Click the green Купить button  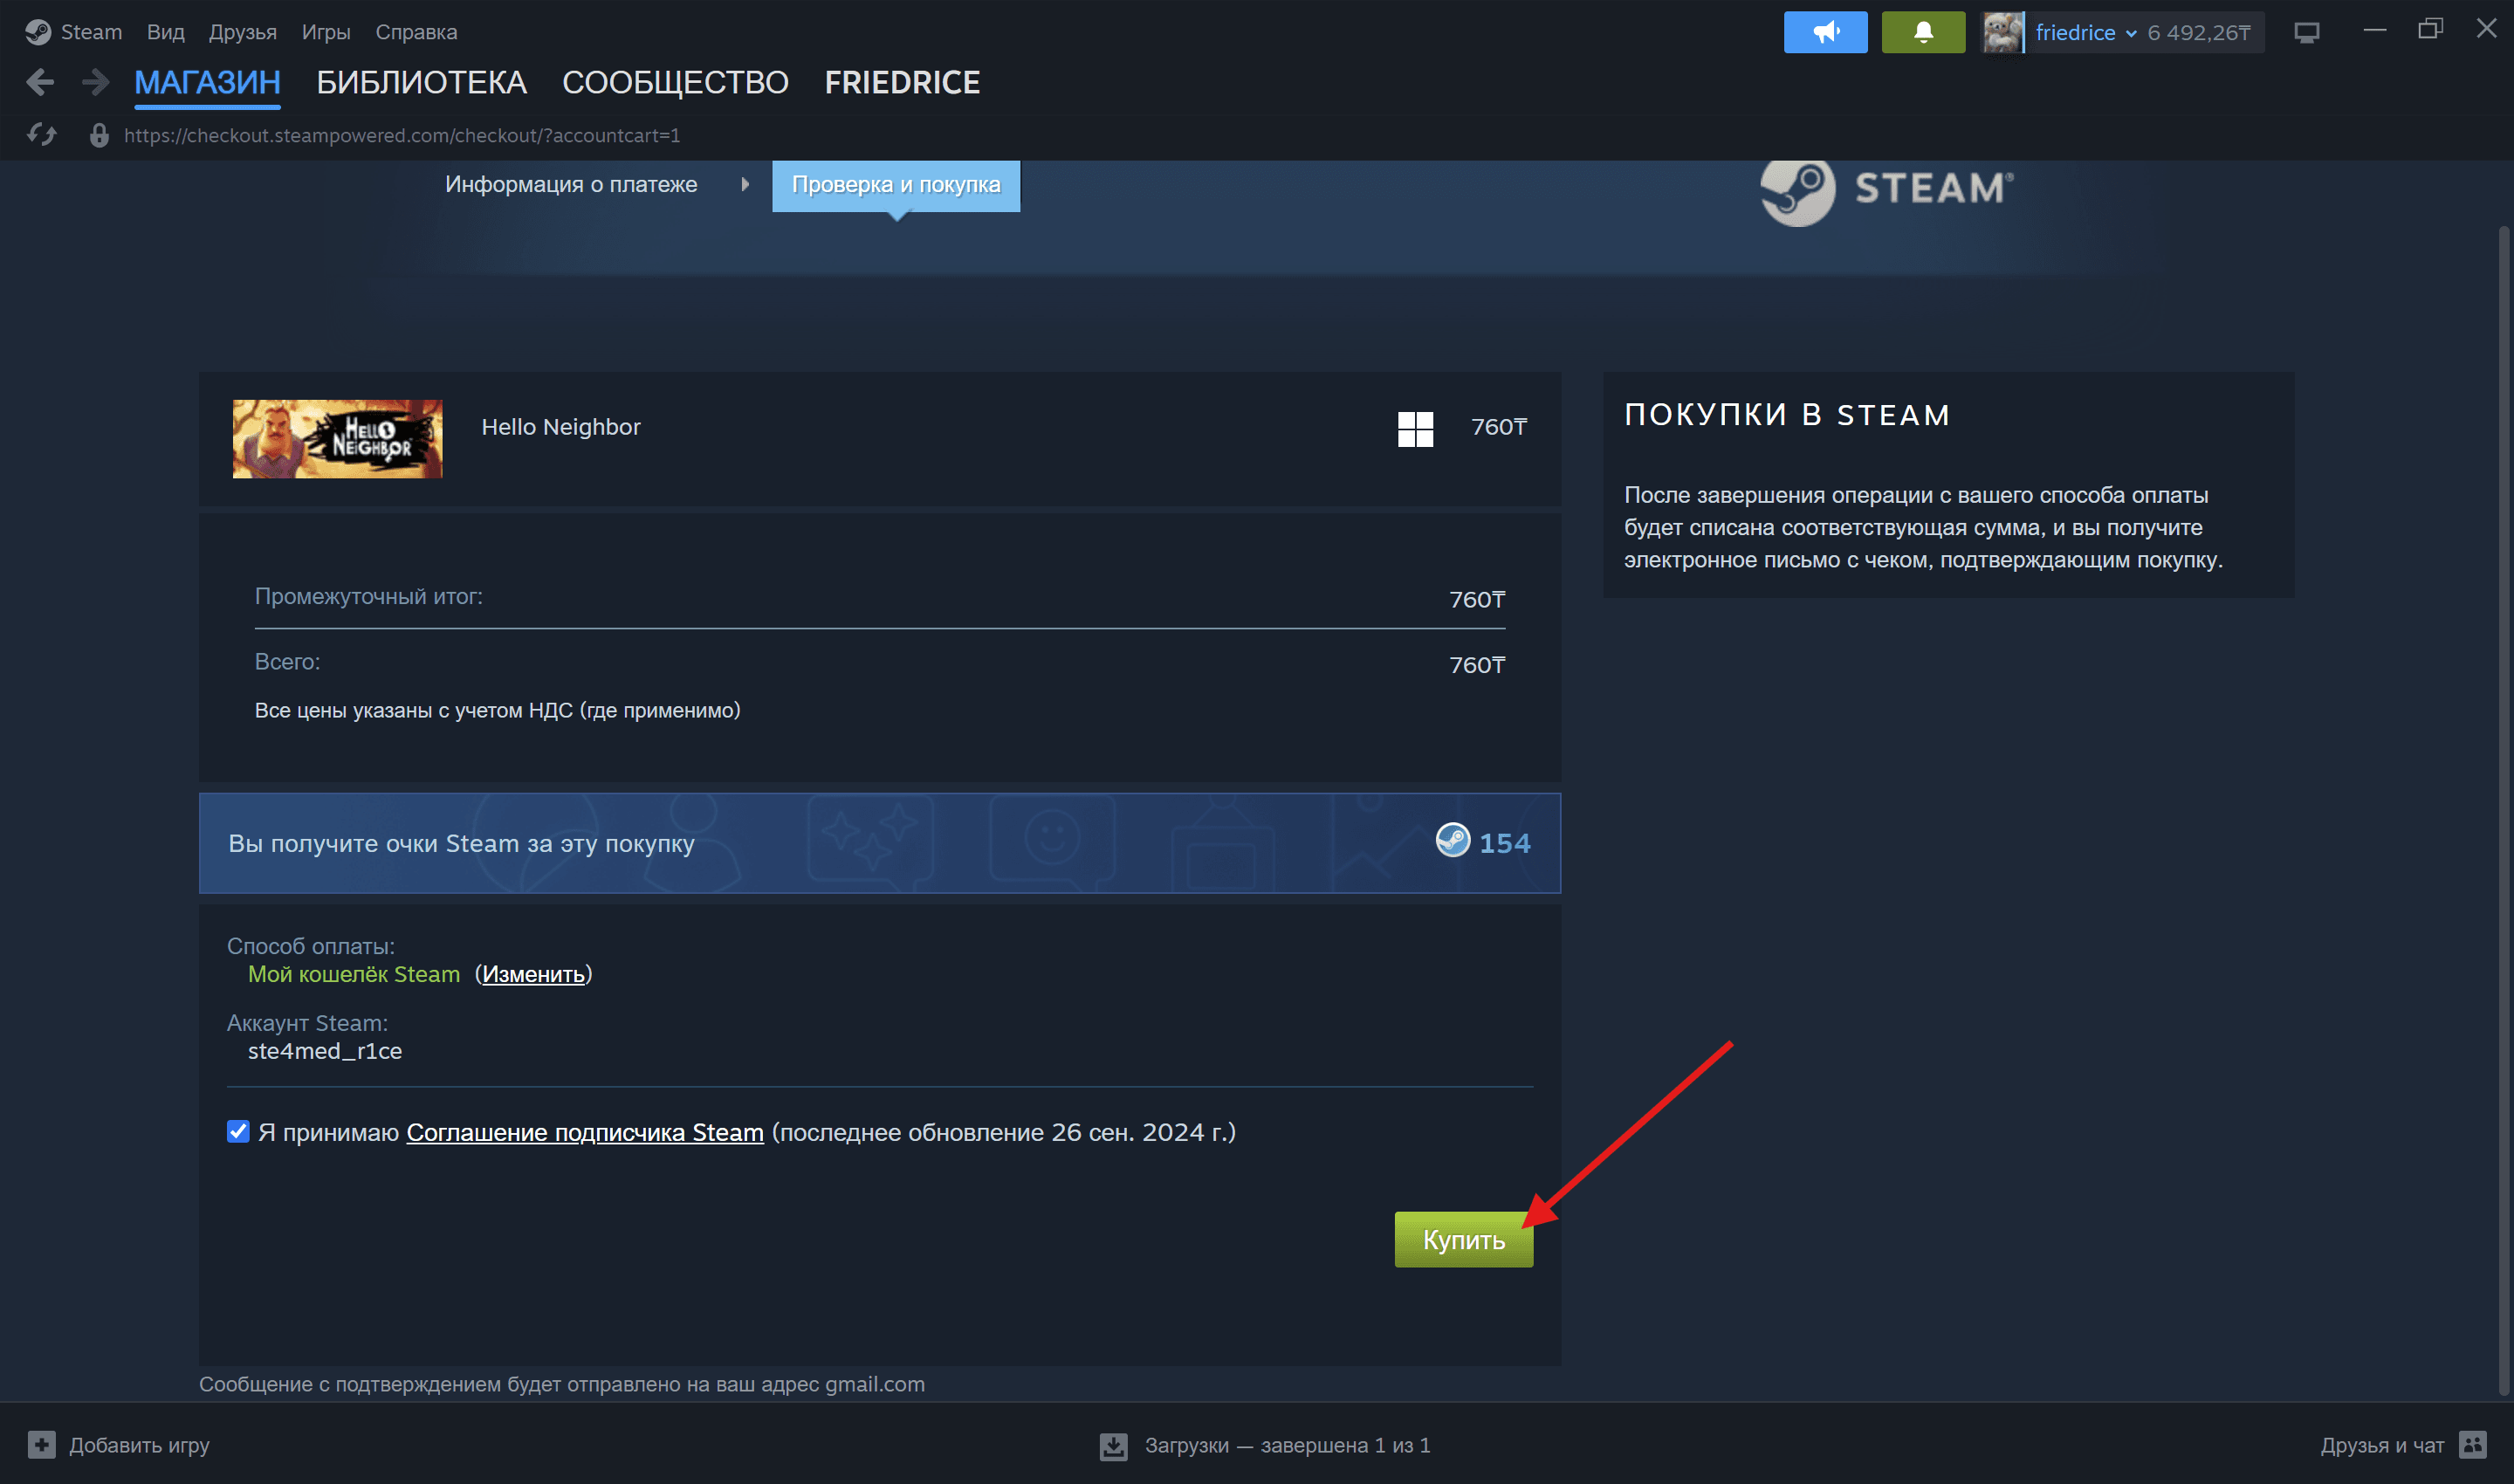pos(1463,1239)
